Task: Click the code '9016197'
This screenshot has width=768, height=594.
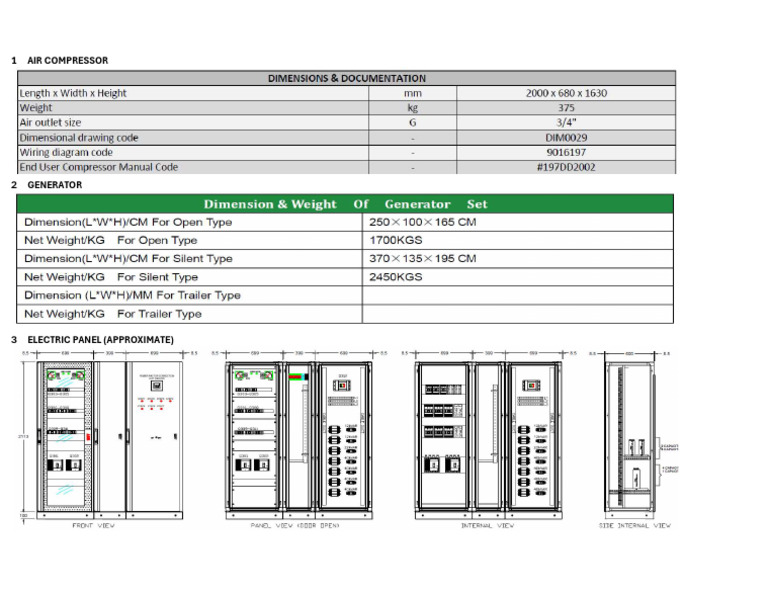Action: [x=566, y=152]
